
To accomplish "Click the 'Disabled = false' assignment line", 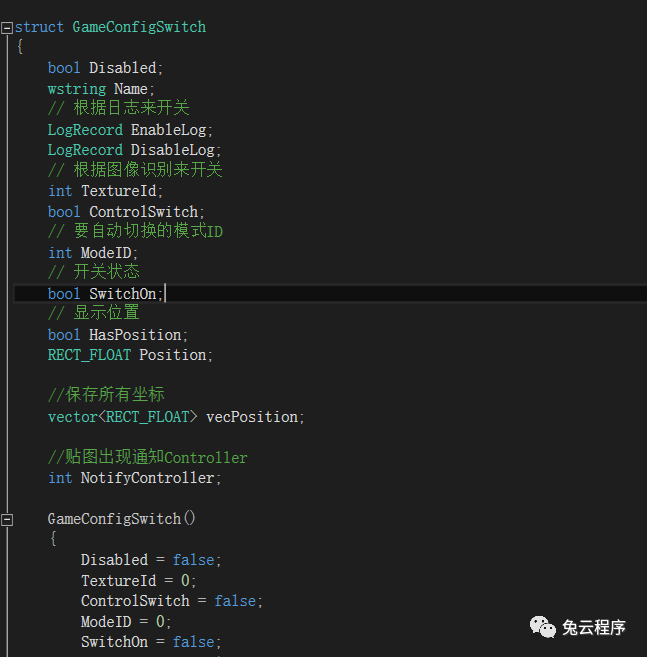I will (151, 560).
